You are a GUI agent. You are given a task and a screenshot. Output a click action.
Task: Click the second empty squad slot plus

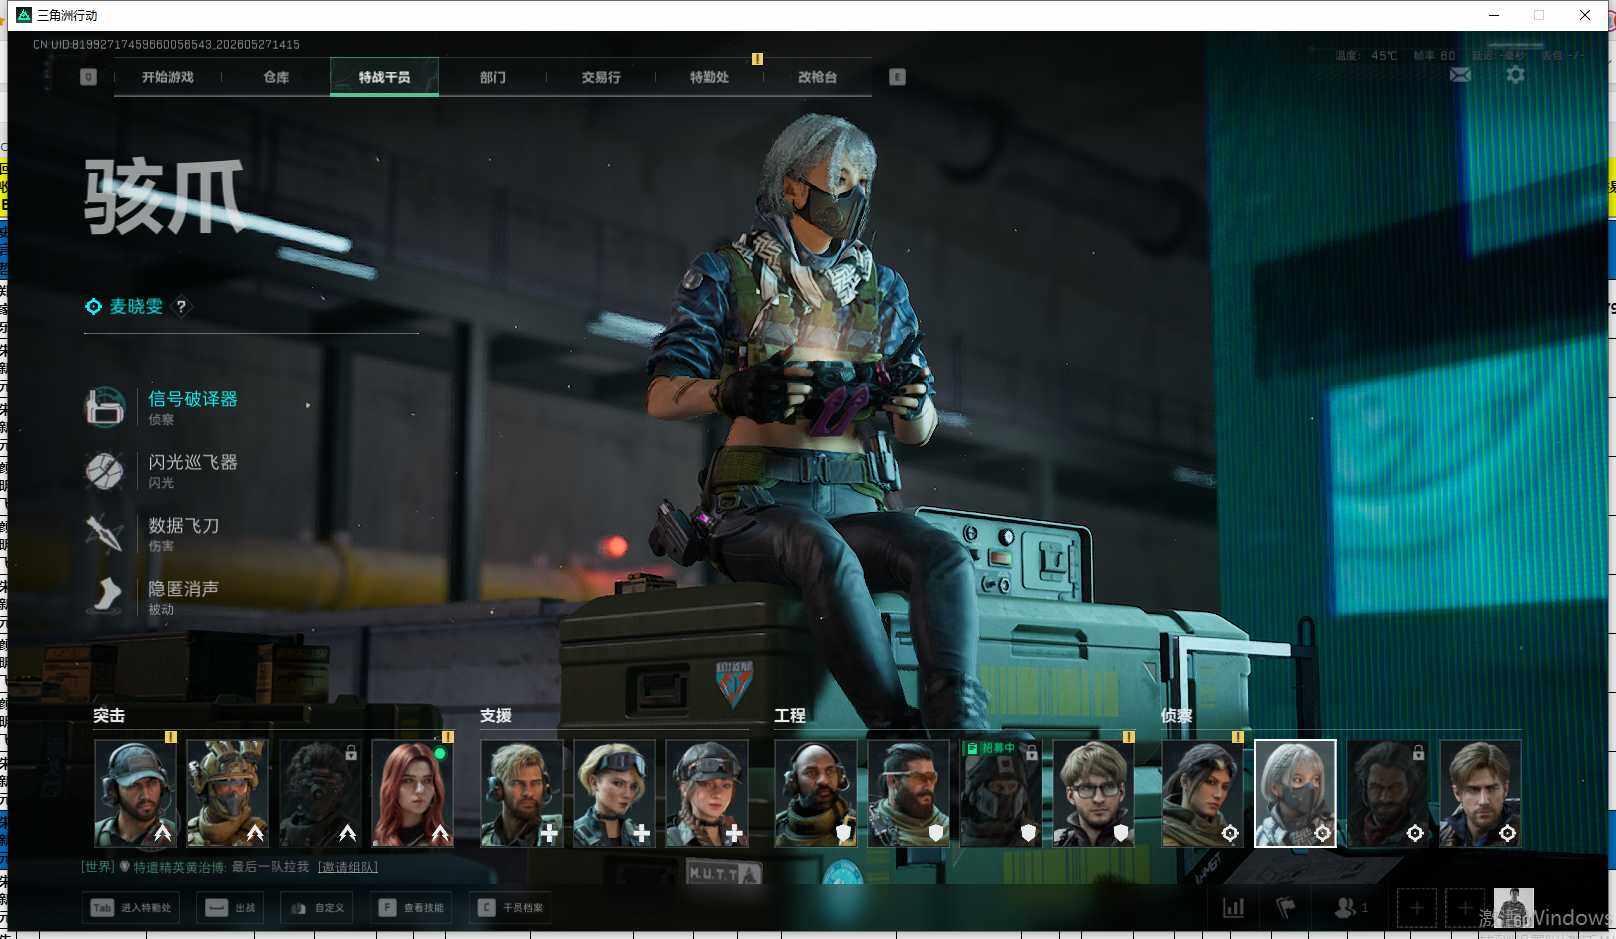[x=1464, y=908]
